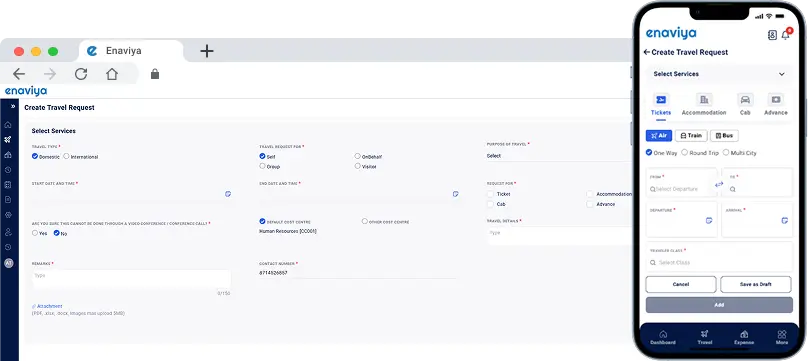Open Start Date and Time calendar picker
The height and width of the screenshot is (361, 808).
[x=228, y=194]
